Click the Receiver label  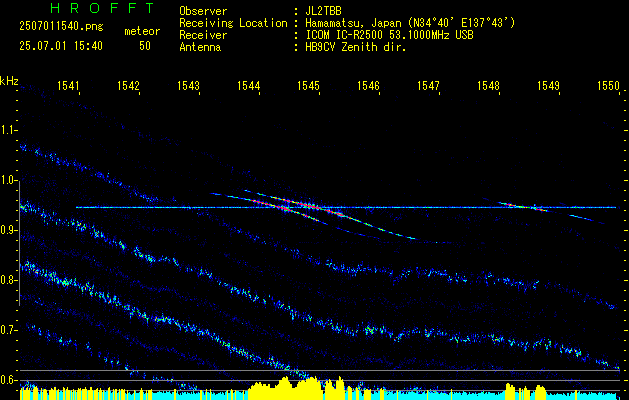[203, 35]
